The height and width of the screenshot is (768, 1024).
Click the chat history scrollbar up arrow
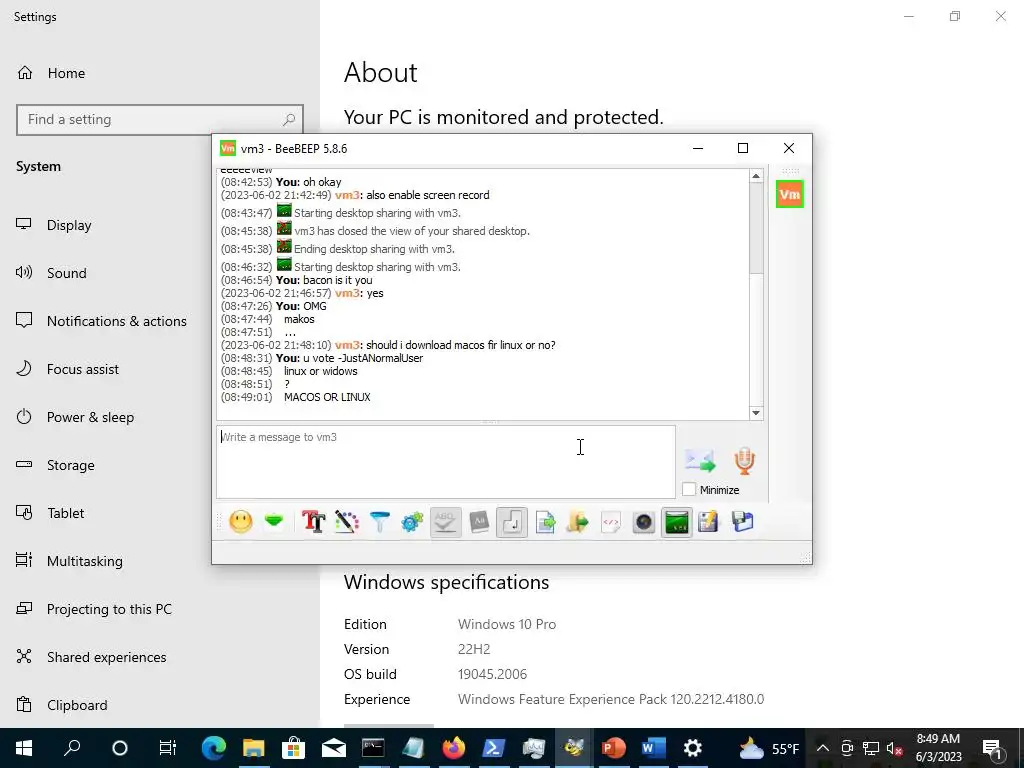[x=756, y=176]
